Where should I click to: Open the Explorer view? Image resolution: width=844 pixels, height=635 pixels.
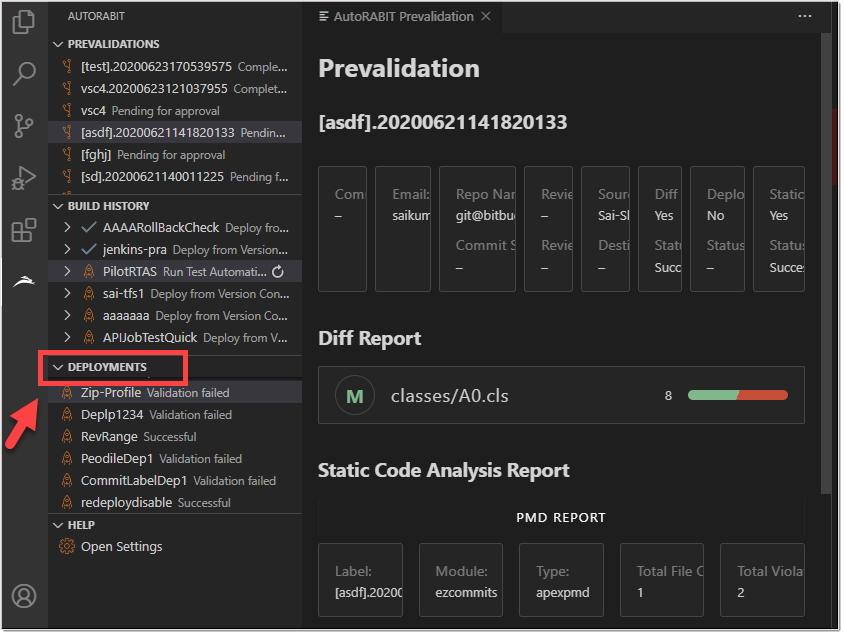(x=24, y=22)
